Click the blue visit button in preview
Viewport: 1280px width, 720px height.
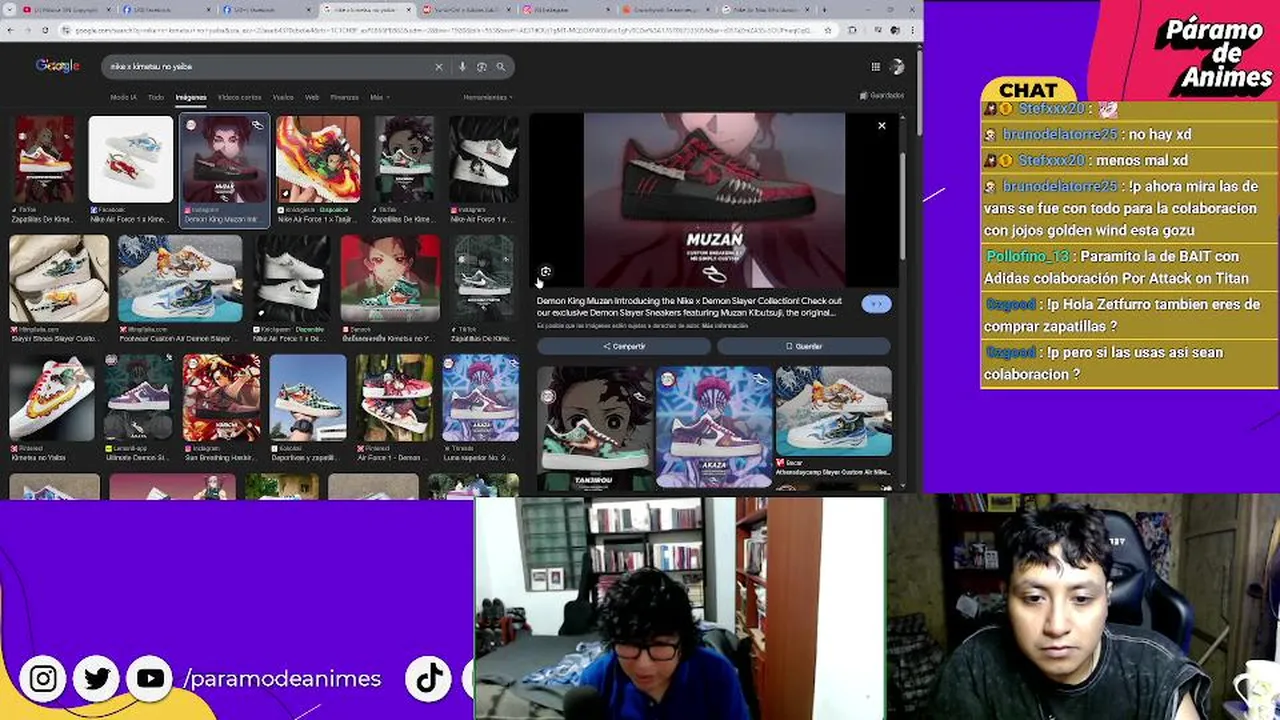click(x=876, y=304)
